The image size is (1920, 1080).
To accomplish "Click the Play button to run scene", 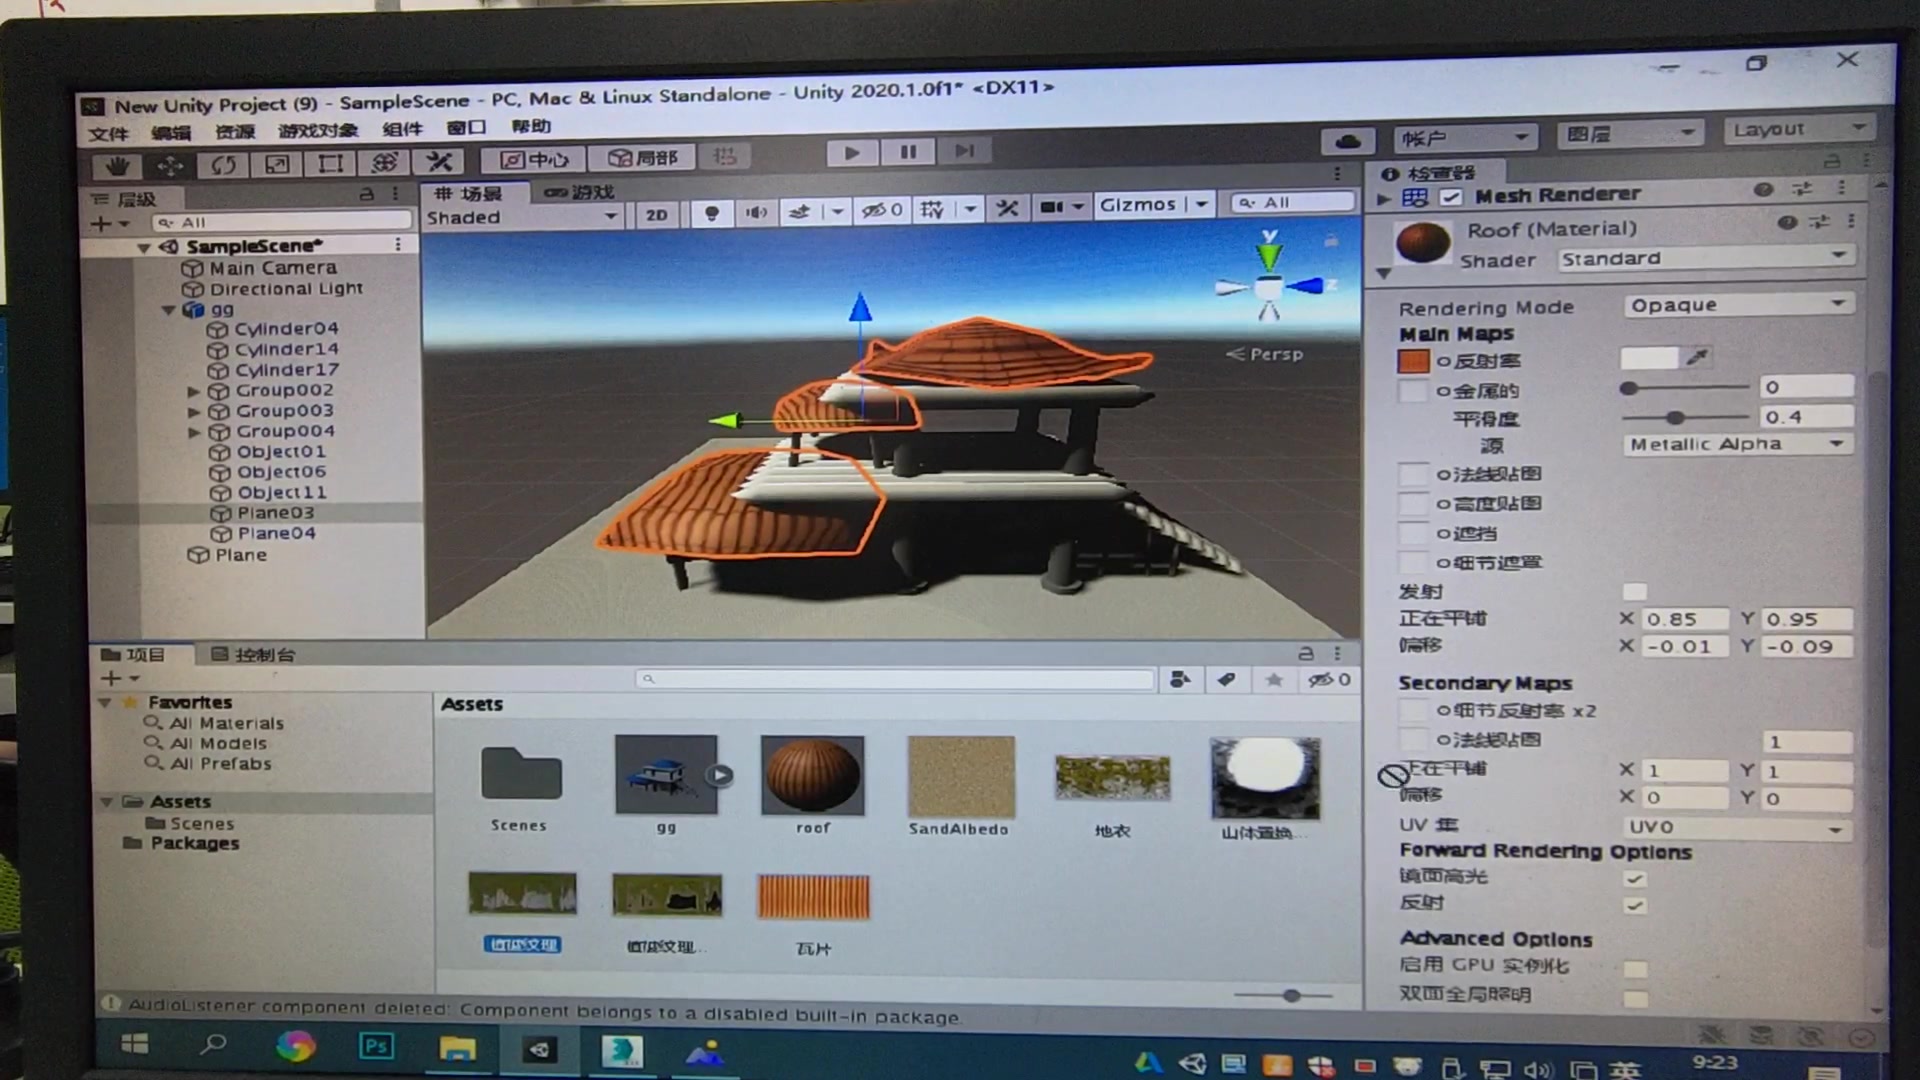I will click(x=849, y=152).
